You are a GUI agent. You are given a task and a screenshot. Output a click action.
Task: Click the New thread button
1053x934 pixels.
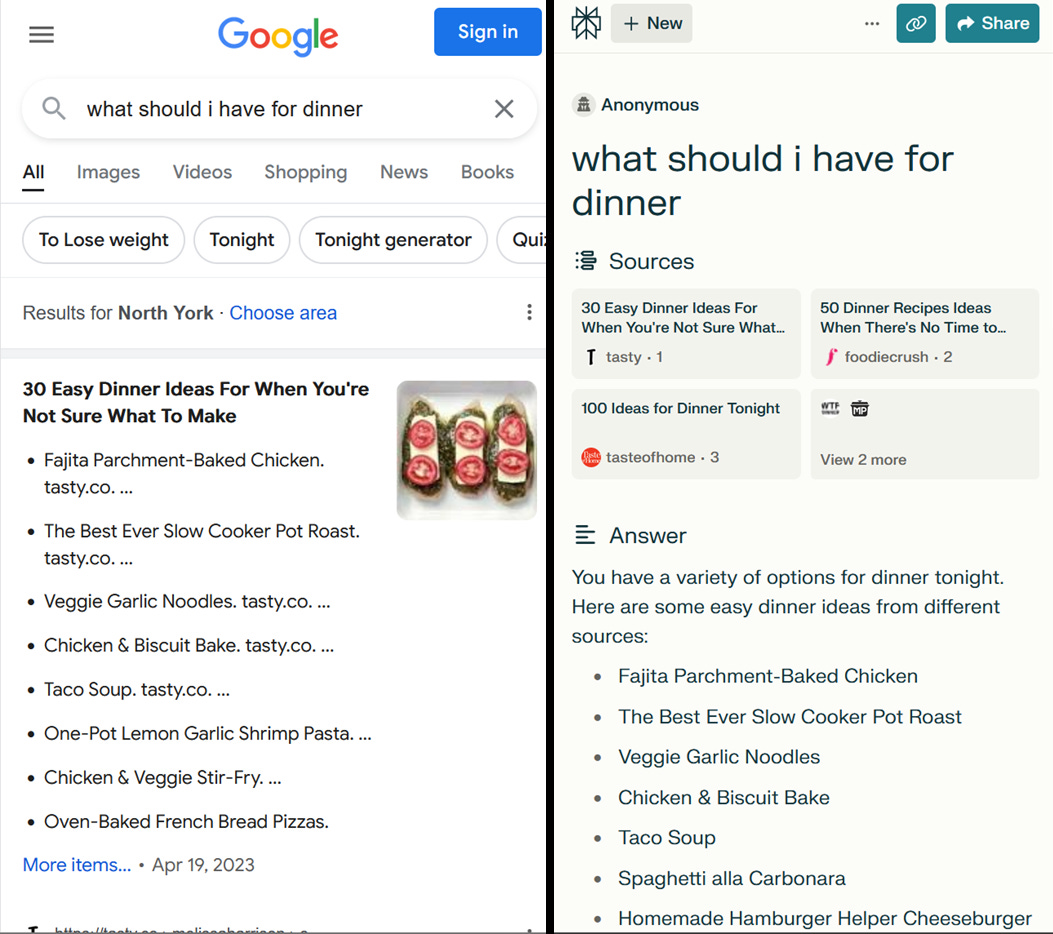tap(651, 24)
